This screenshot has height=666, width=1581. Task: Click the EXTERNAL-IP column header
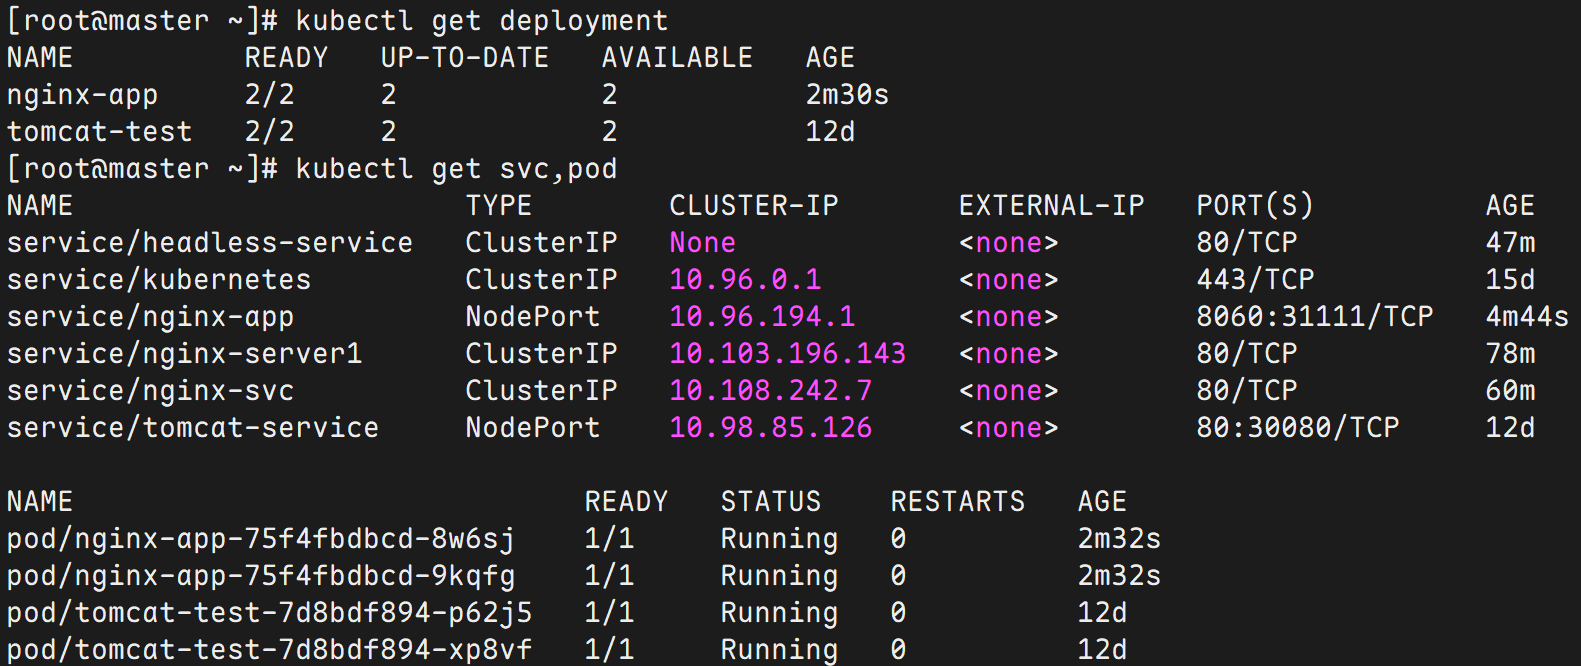click(x=1051, y=206)
